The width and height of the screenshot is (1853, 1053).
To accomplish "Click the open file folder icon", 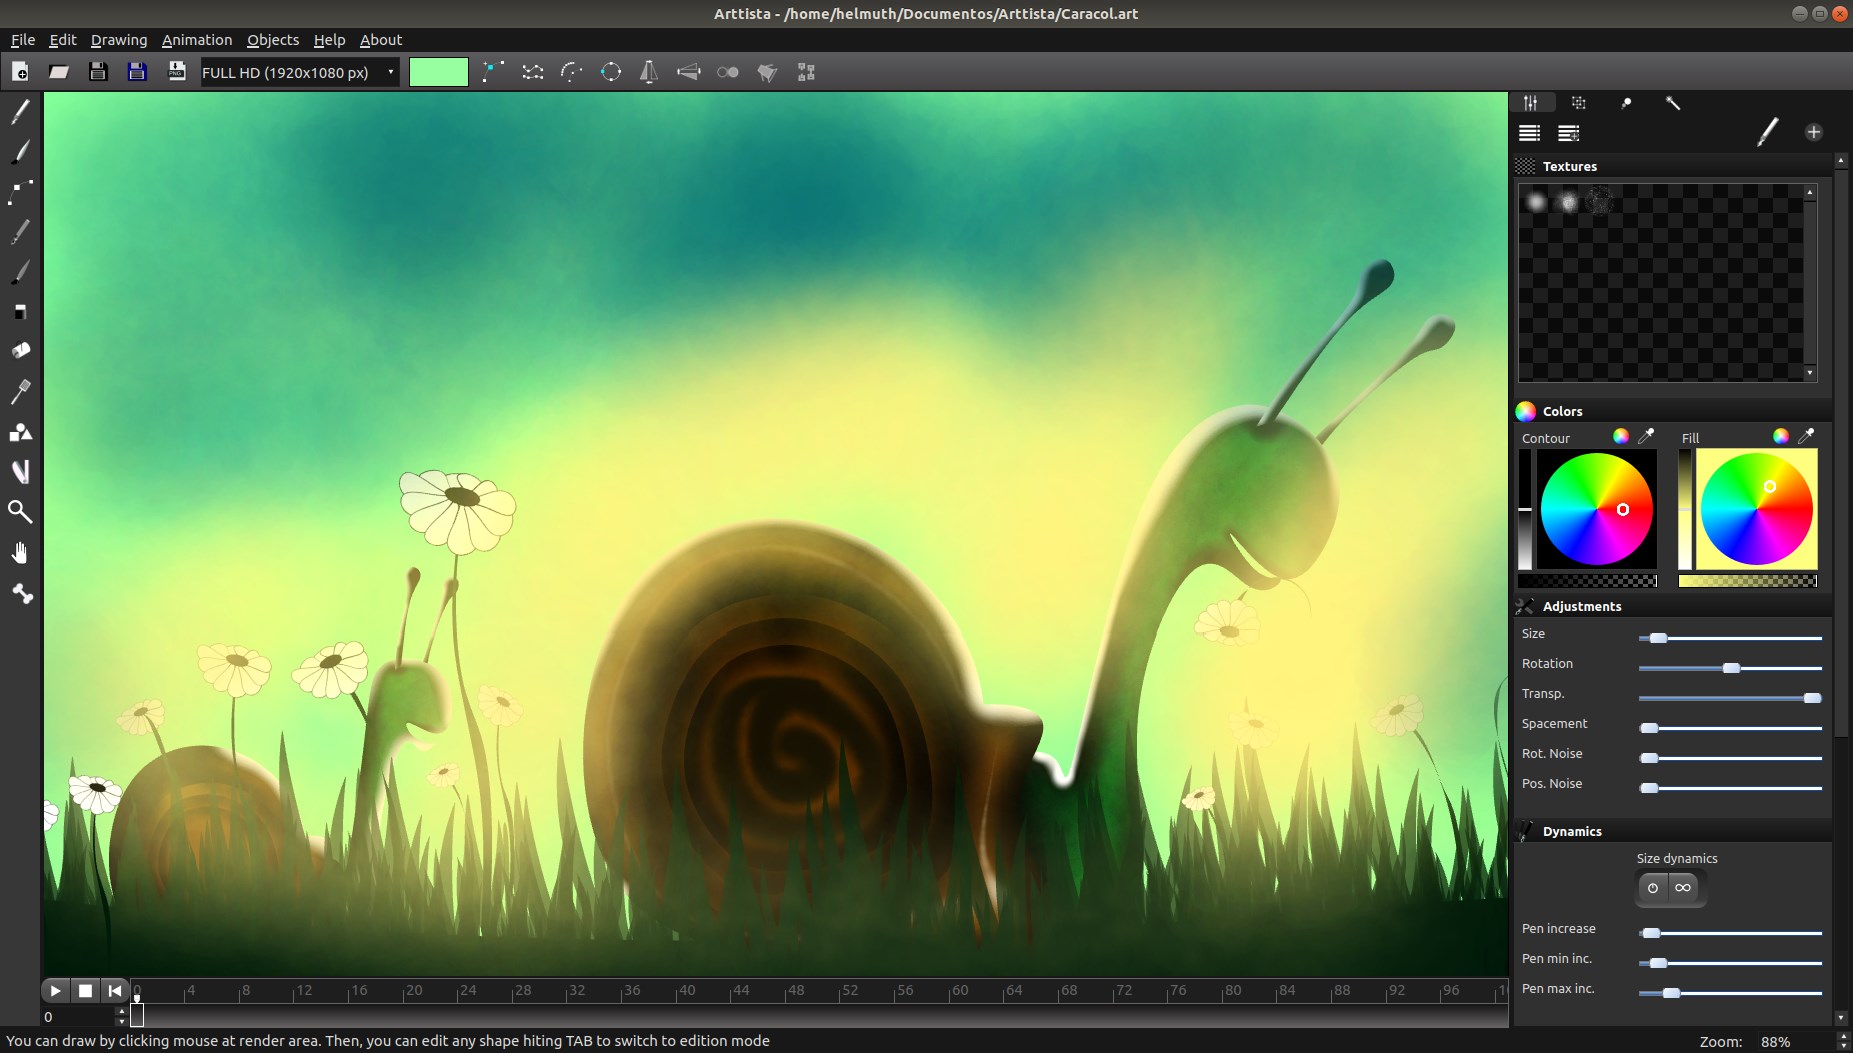I will coord(59,72).
